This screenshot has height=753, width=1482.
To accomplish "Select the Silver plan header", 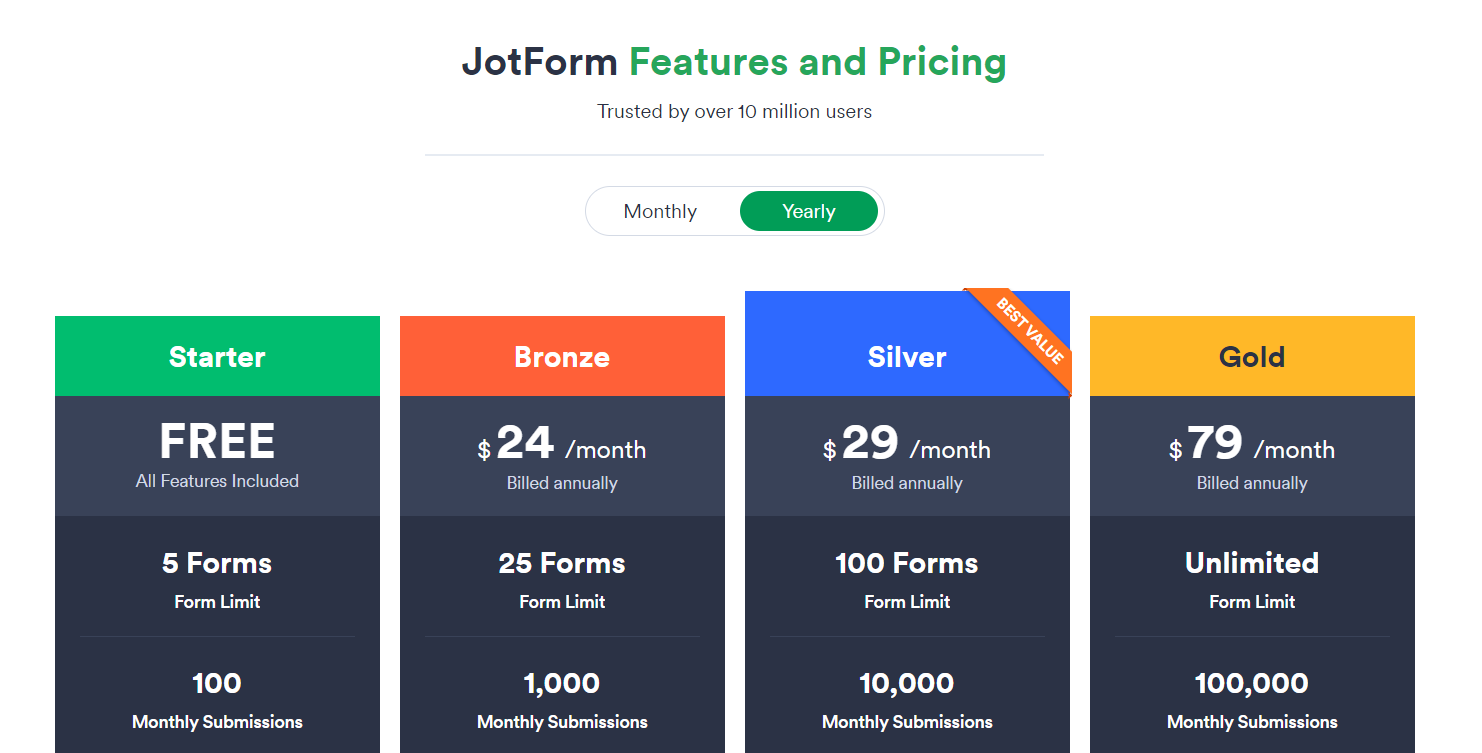I will coord(907,355).
